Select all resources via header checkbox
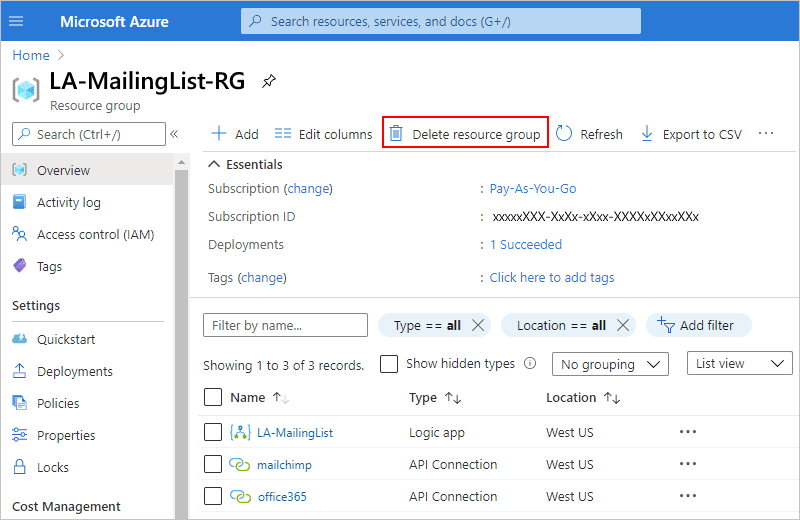 point(213,397)
